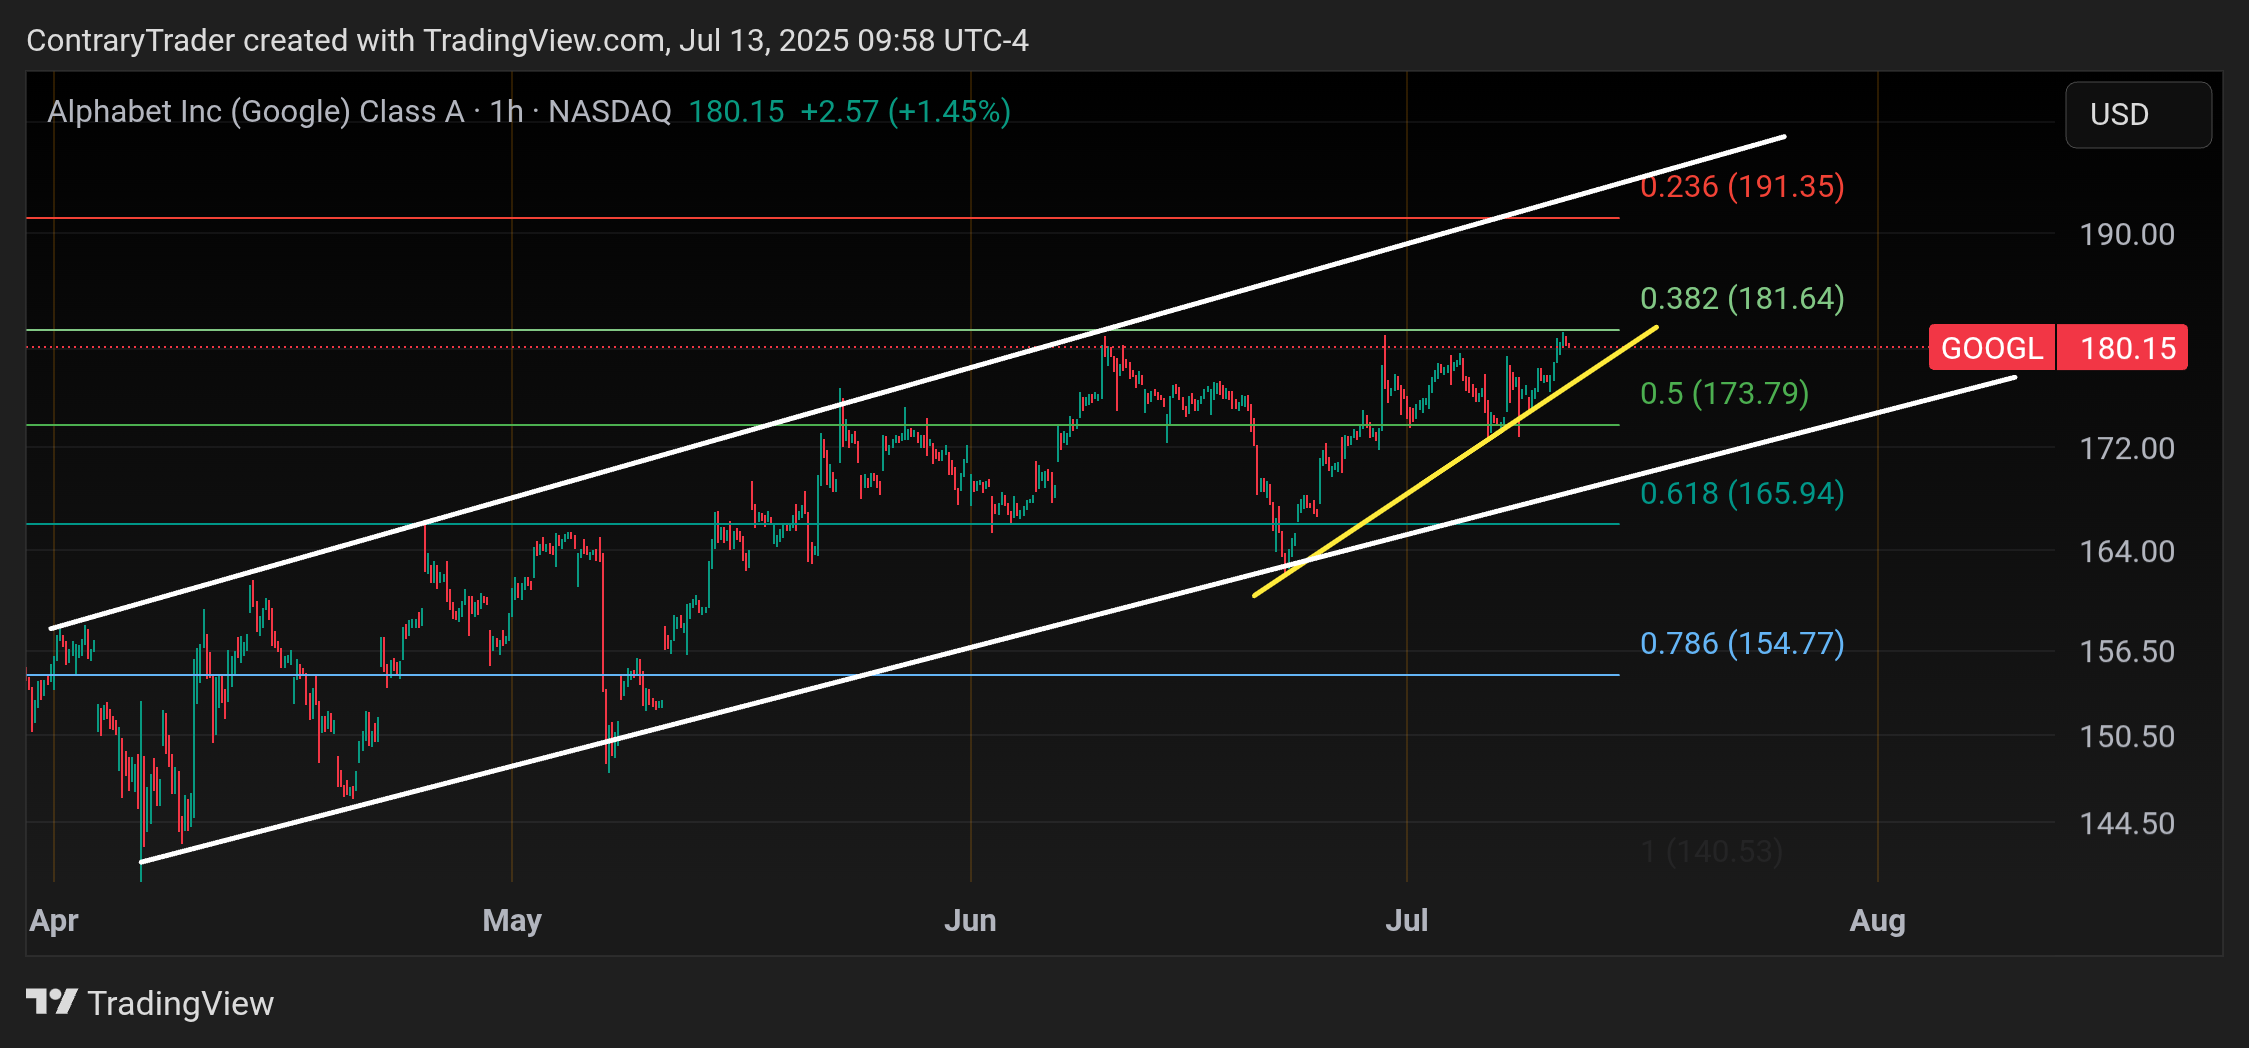Click the 0.5 (173.79) Fibonacci label
The height and width of the screenshot is (1048, 2249).
tap(1724, 394)
